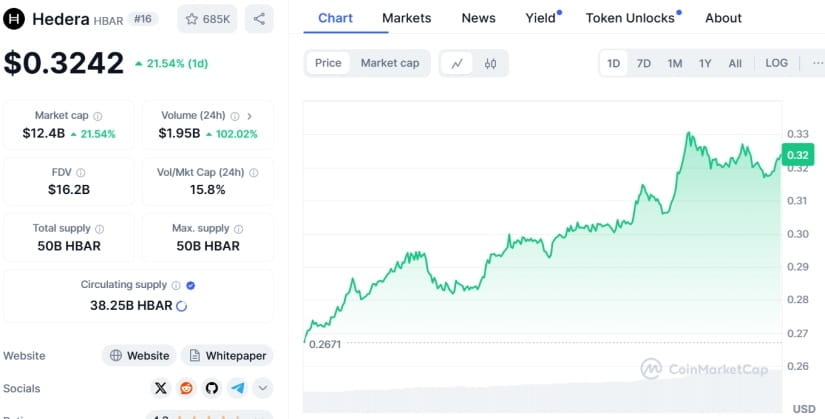
Task: Click the FDV info icon
Action: (81, 173)
